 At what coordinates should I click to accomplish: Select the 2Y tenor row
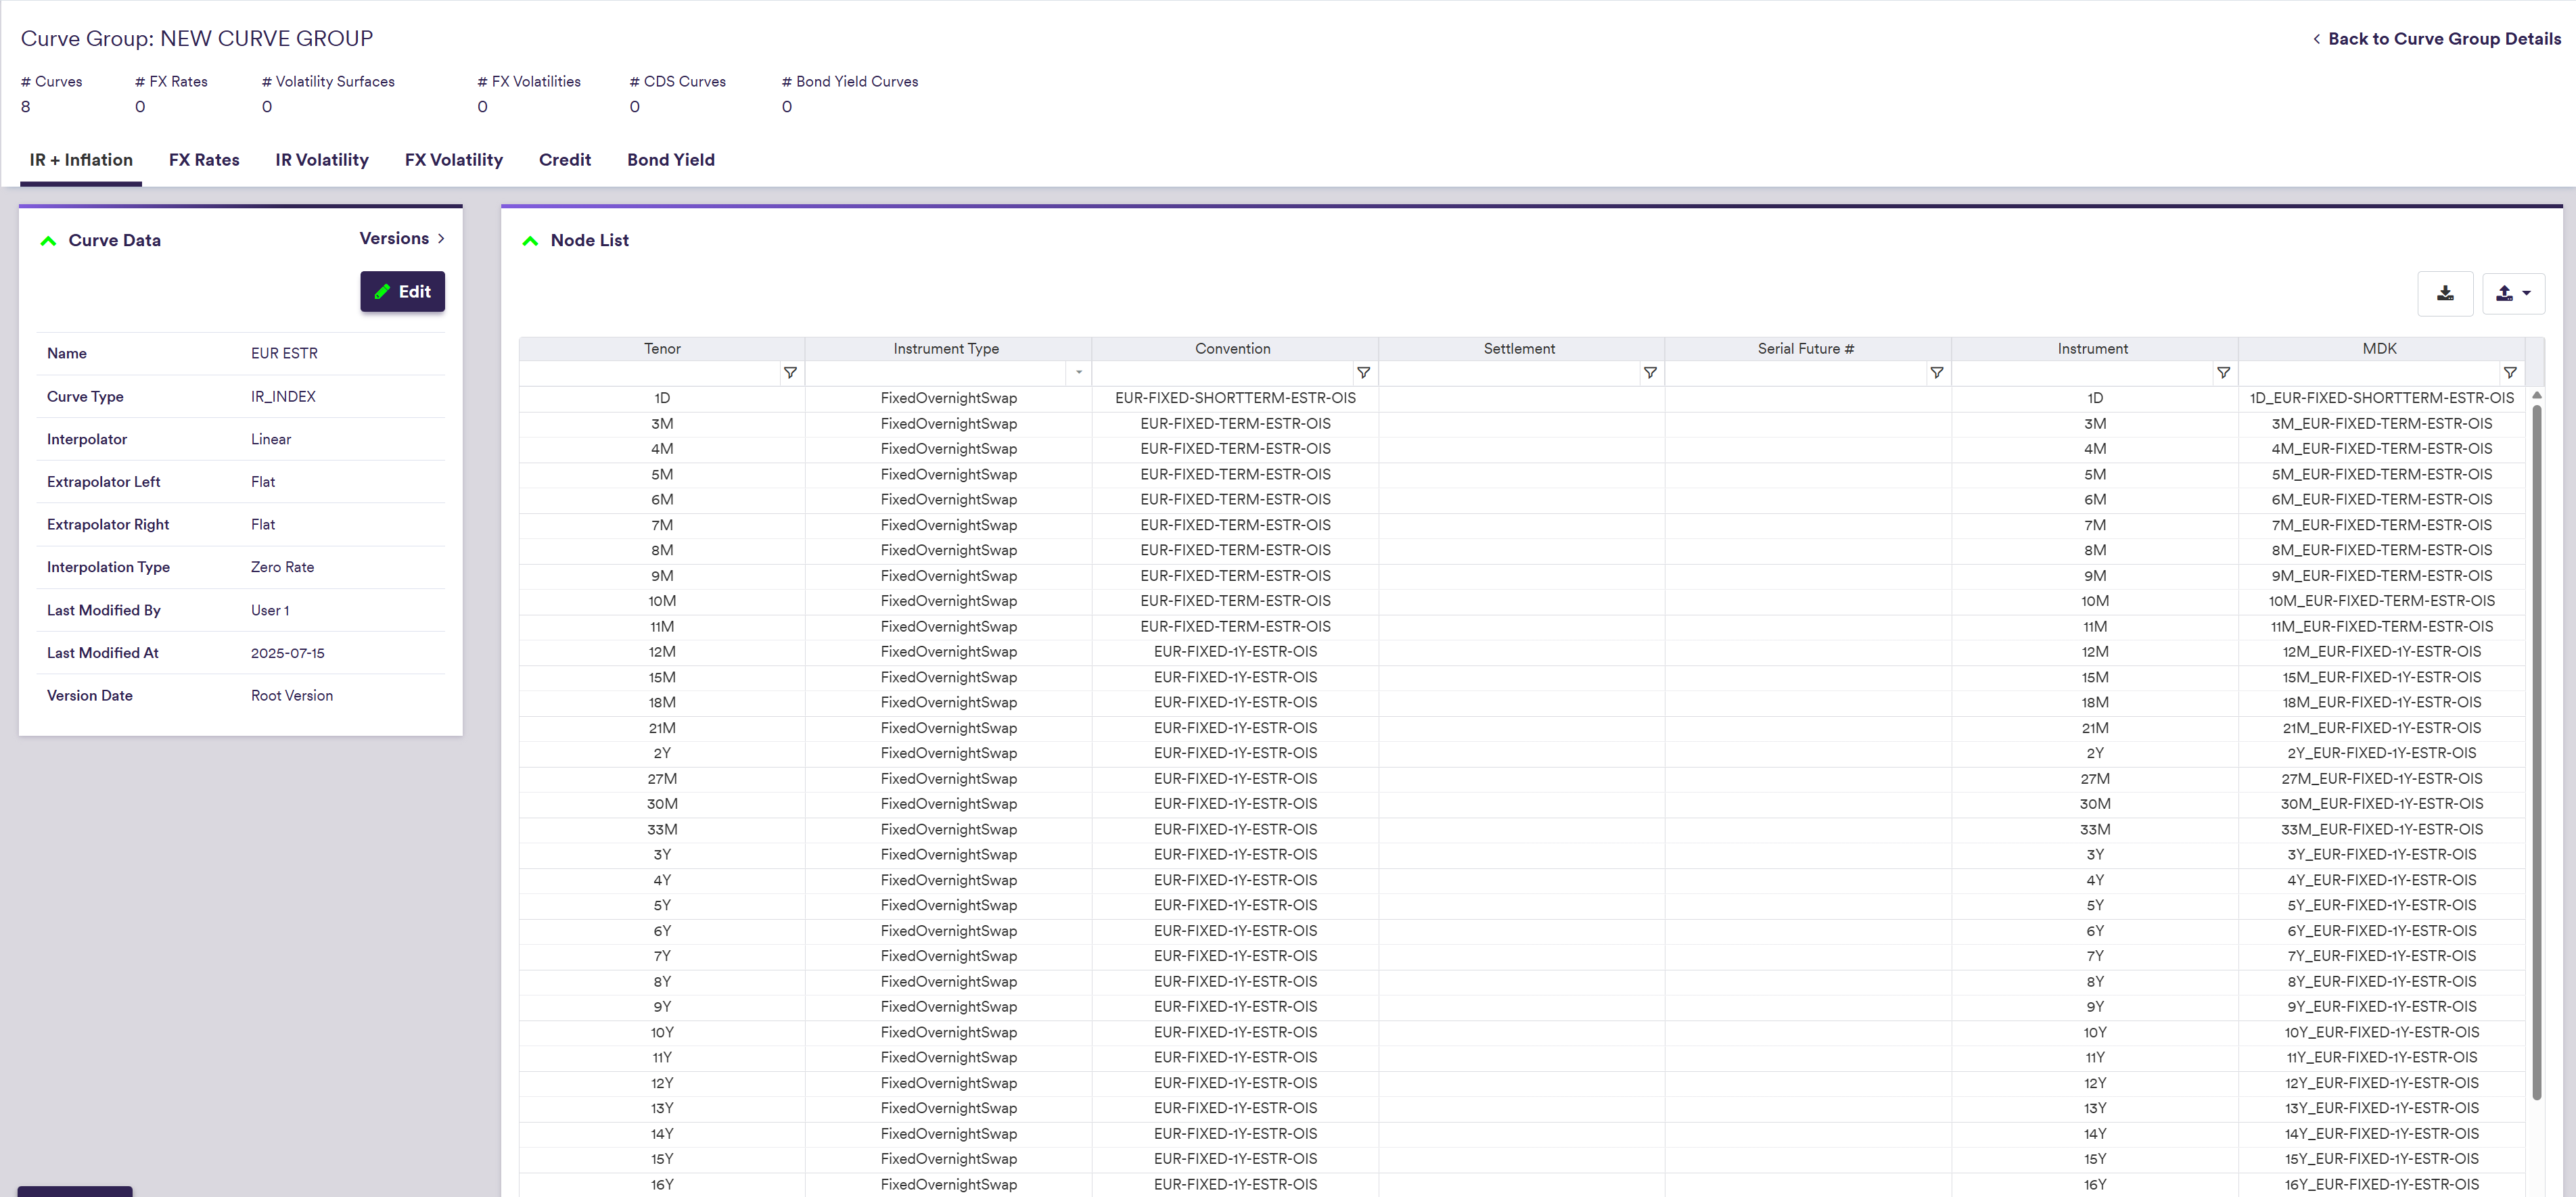(662, 753)
